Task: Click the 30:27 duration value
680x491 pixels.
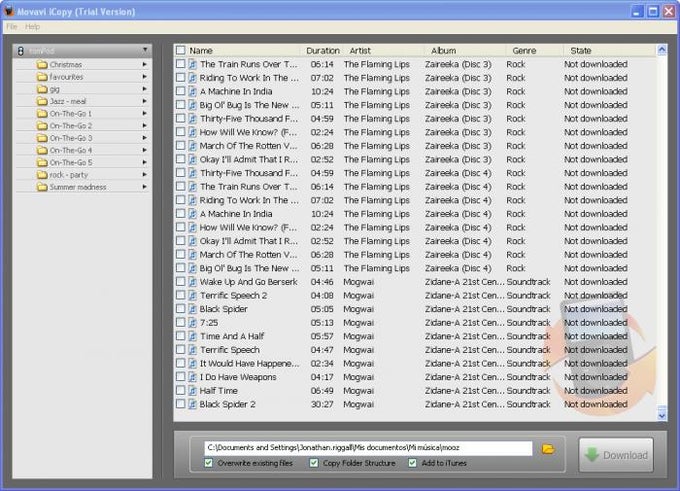Action: pyautogui.click(x=322, y=404)
